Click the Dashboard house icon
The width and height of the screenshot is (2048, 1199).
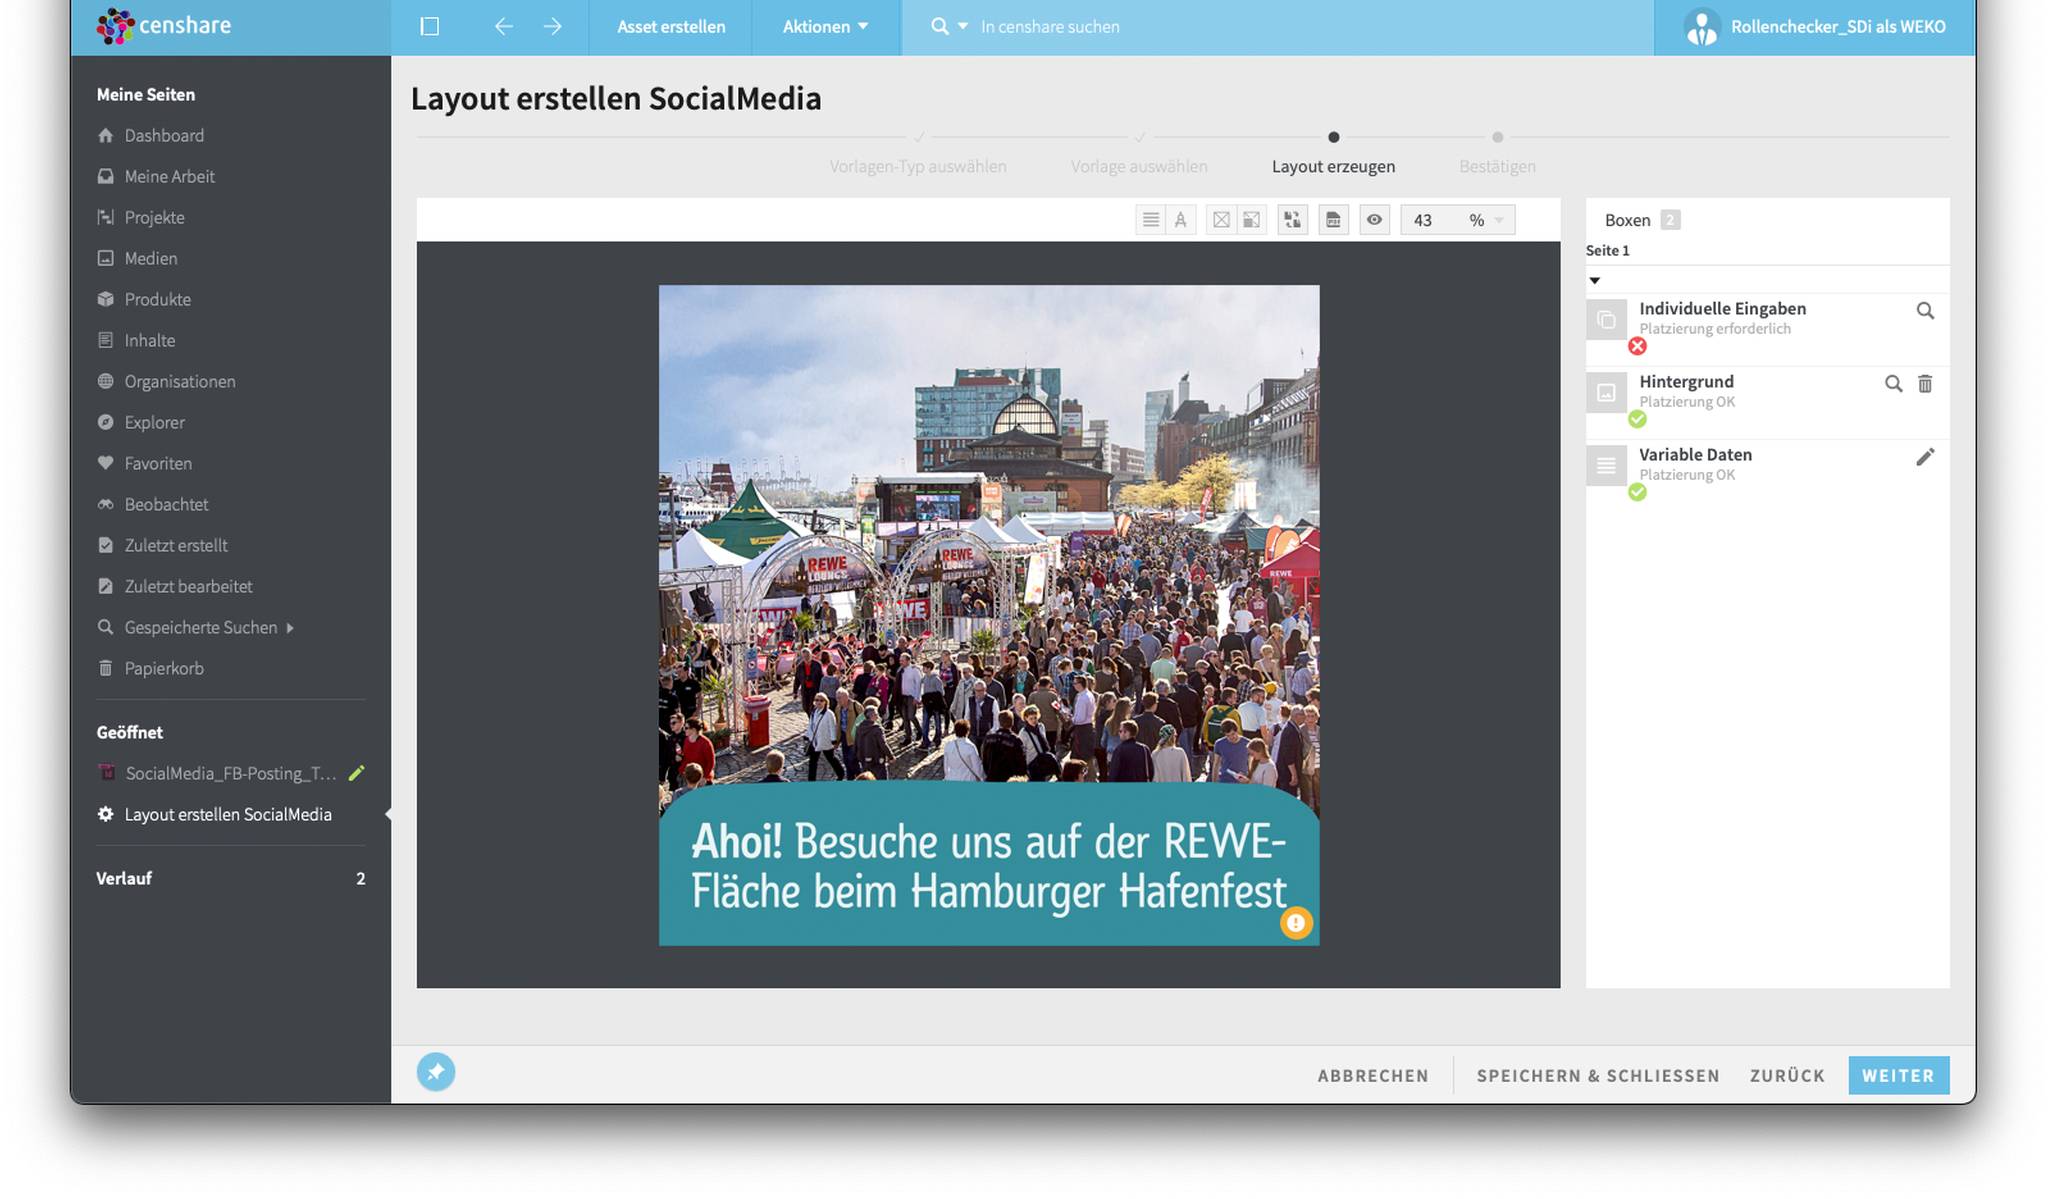[x=105, y=135]
